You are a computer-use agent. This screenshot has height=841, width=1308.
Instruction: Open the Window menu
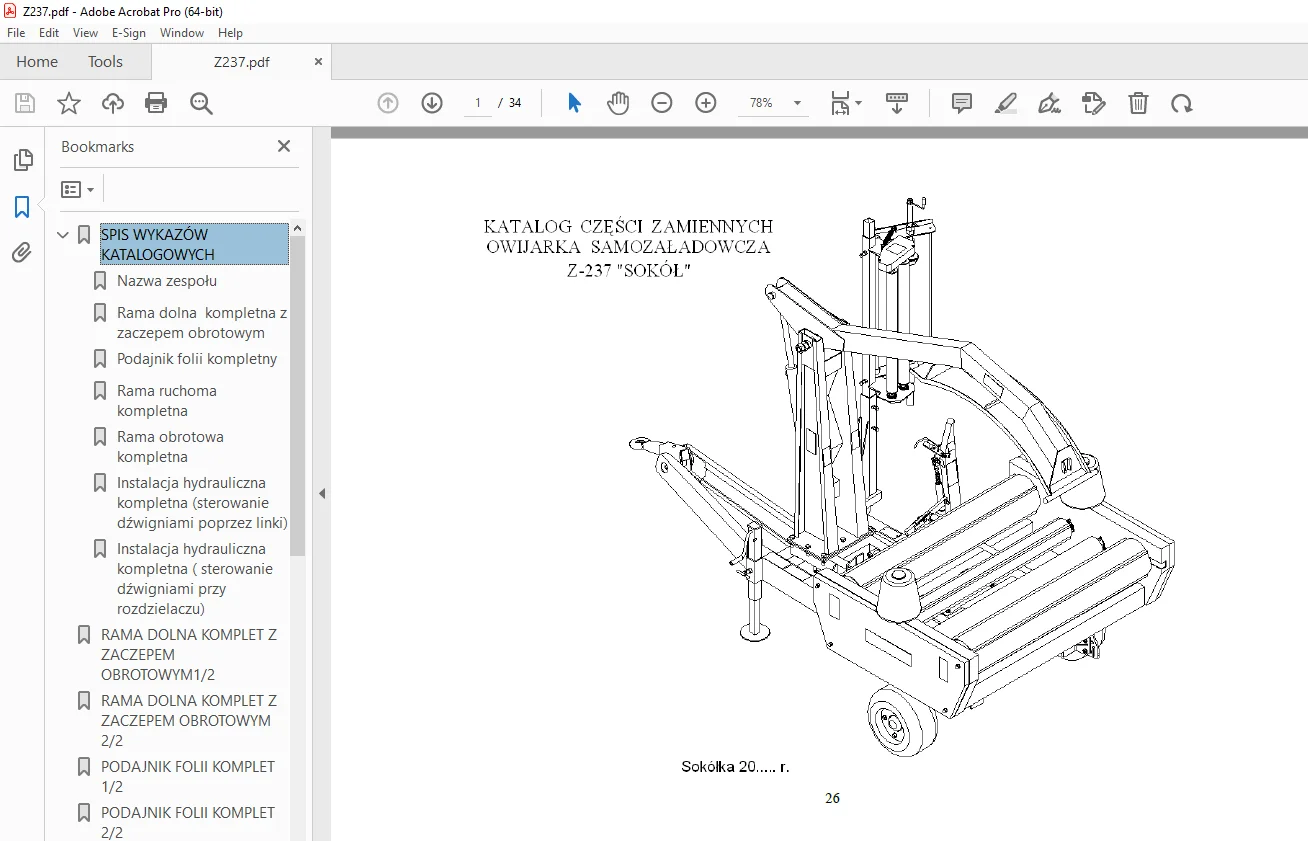click(x=182, y=33)
